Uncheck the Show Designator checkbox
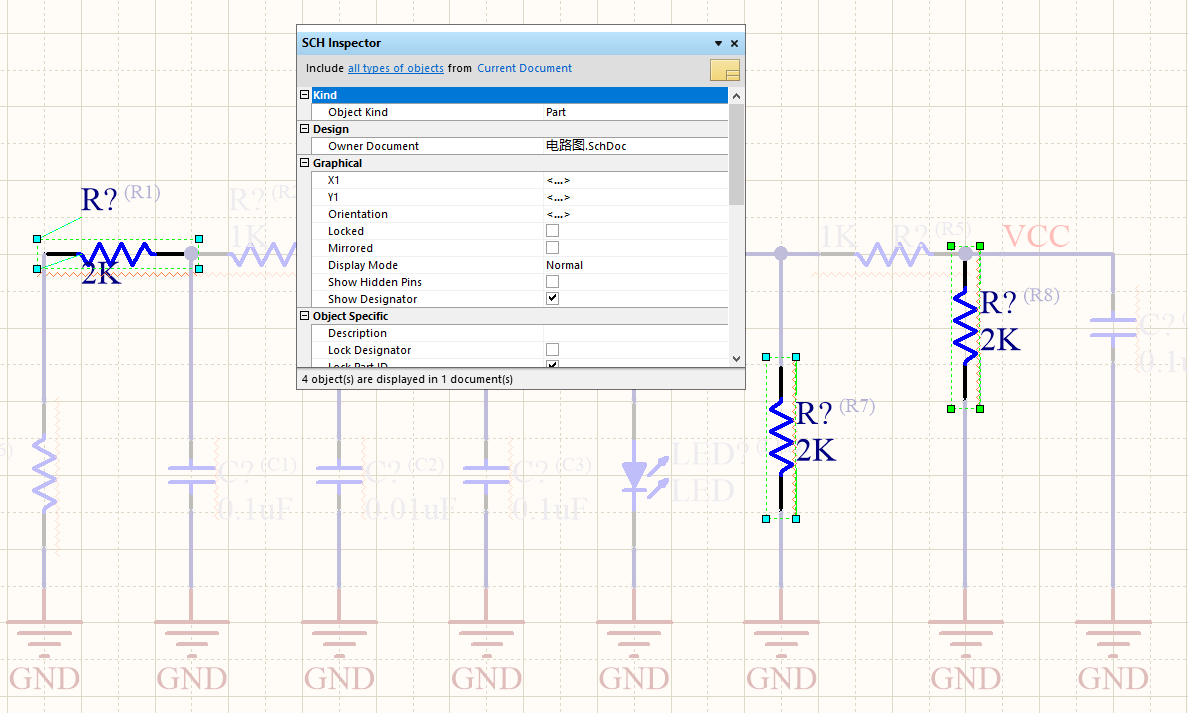The width and height of the screenshot is (1188, 713). pos(552,299)
